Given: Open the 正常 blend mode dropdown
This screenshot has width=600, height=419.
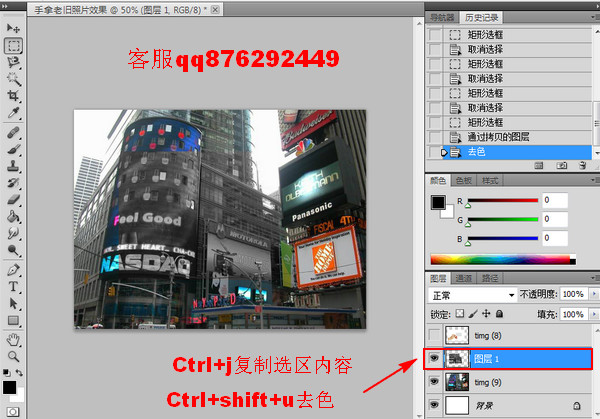Looking at the screenshot, I should coord(473,295).
